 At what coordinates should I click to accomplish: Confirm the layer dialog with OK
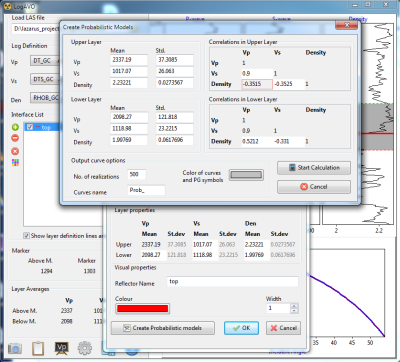[x=241, y=328]
